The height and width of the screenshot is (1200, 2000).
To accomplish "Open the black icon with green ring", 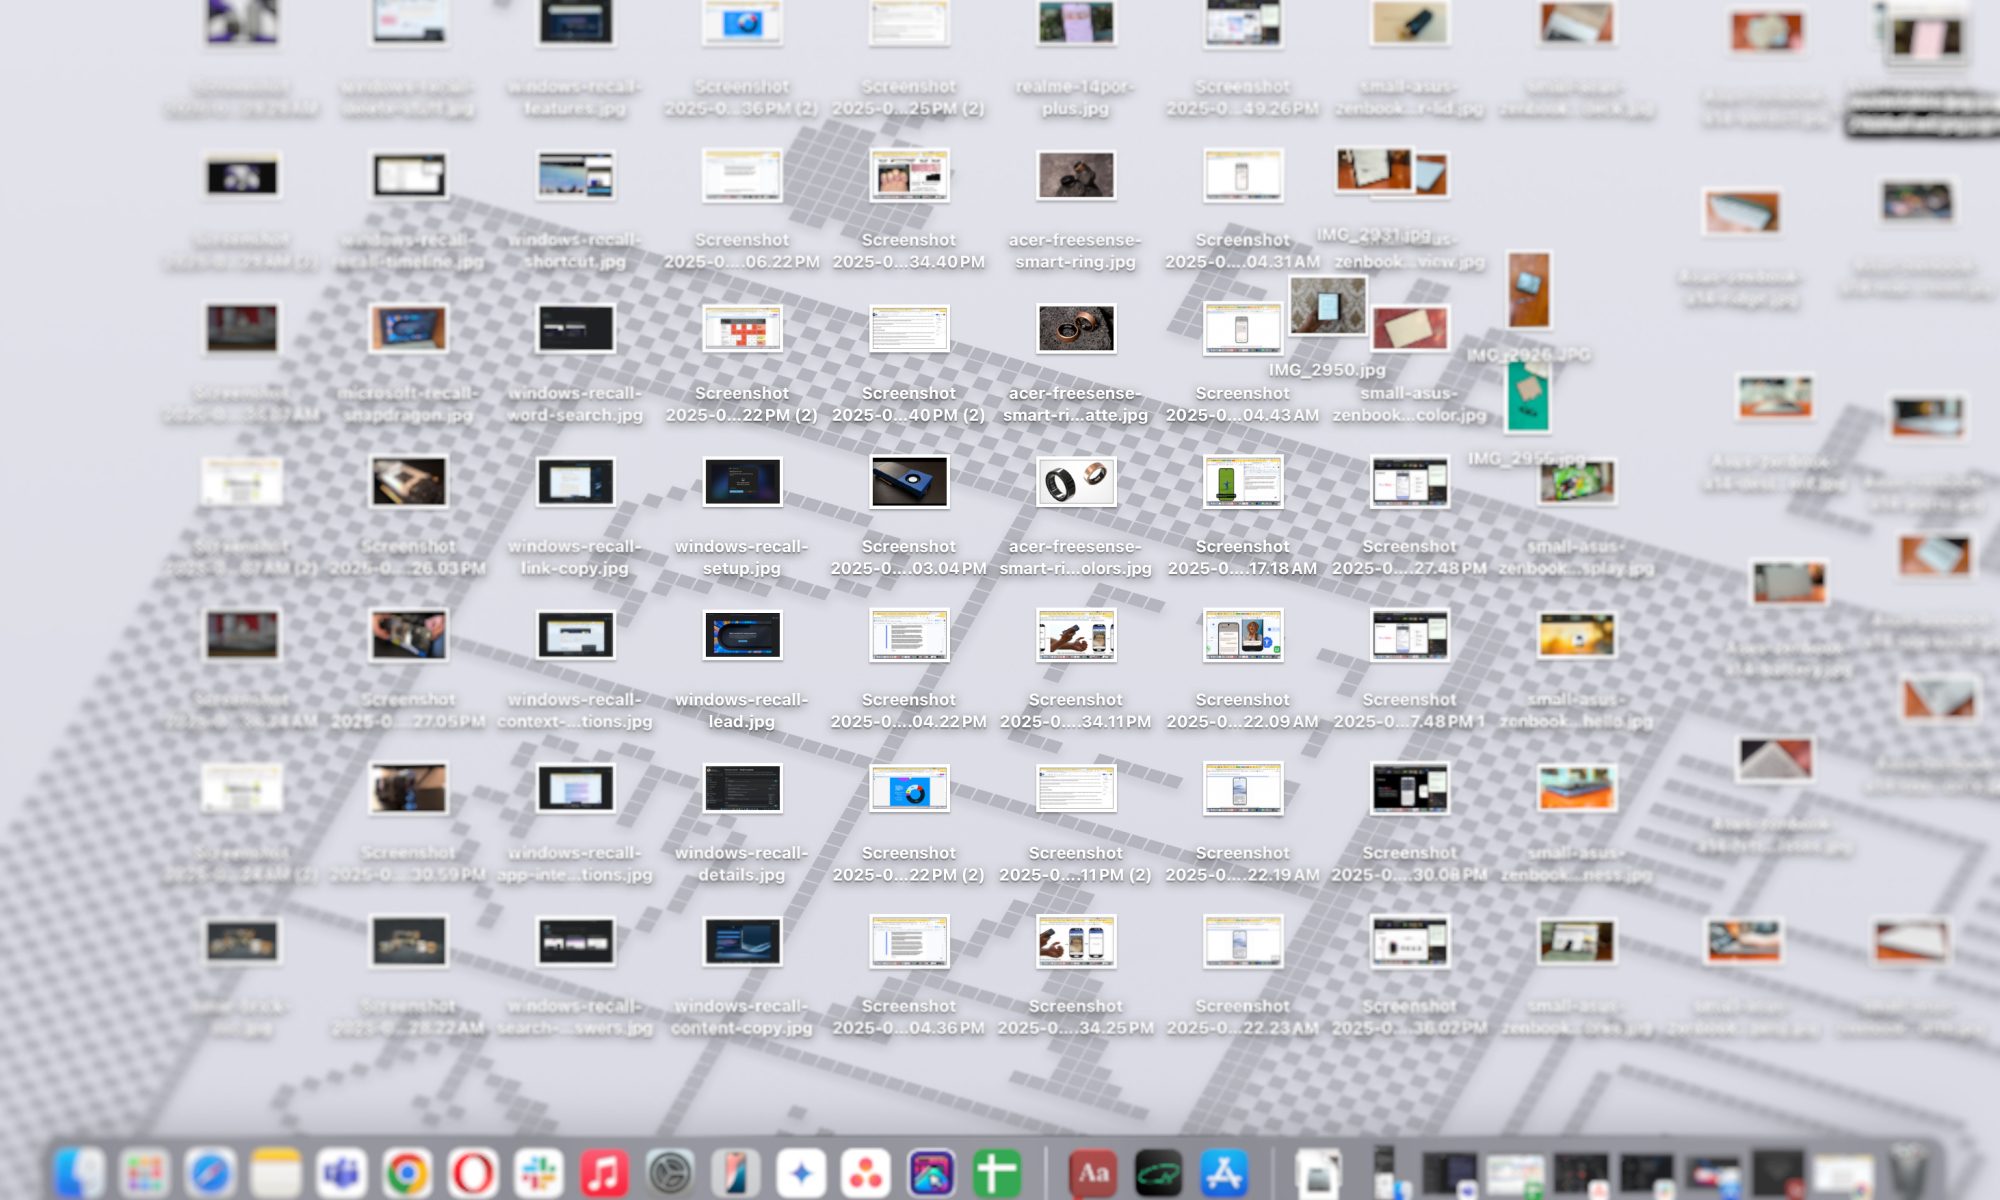I will [x=1159, y=1172].
